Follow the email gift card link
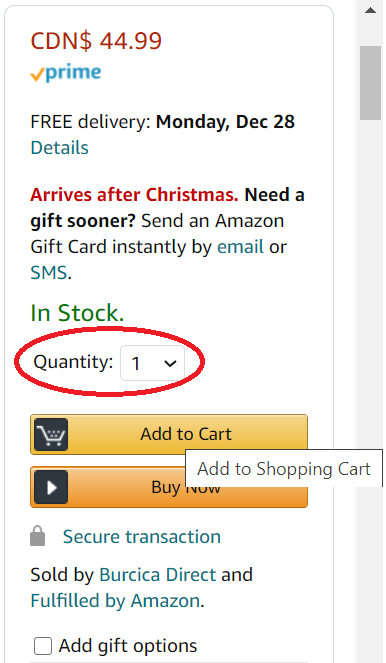This screenshot has width=386, height=663. [240, 247]
